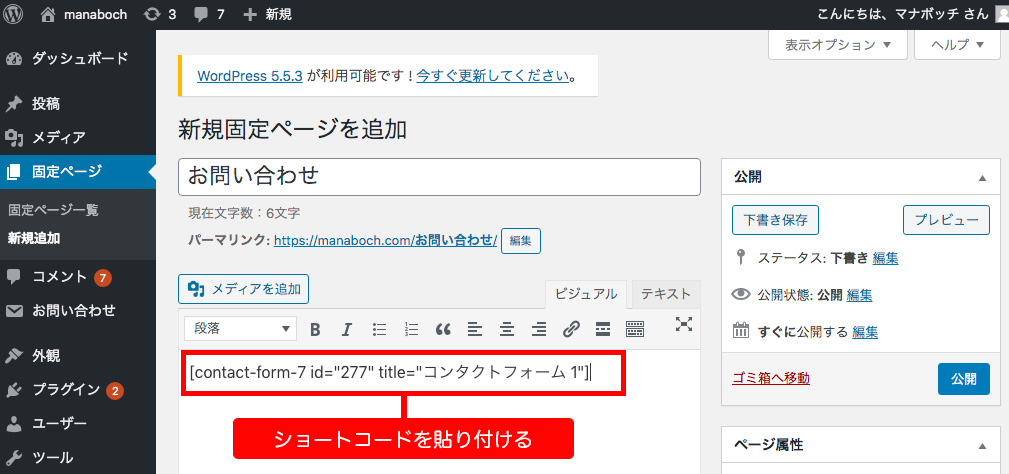The image size is (1009, 474).
Task: Click the WordPress logo in admin bar
Action: 13,14
